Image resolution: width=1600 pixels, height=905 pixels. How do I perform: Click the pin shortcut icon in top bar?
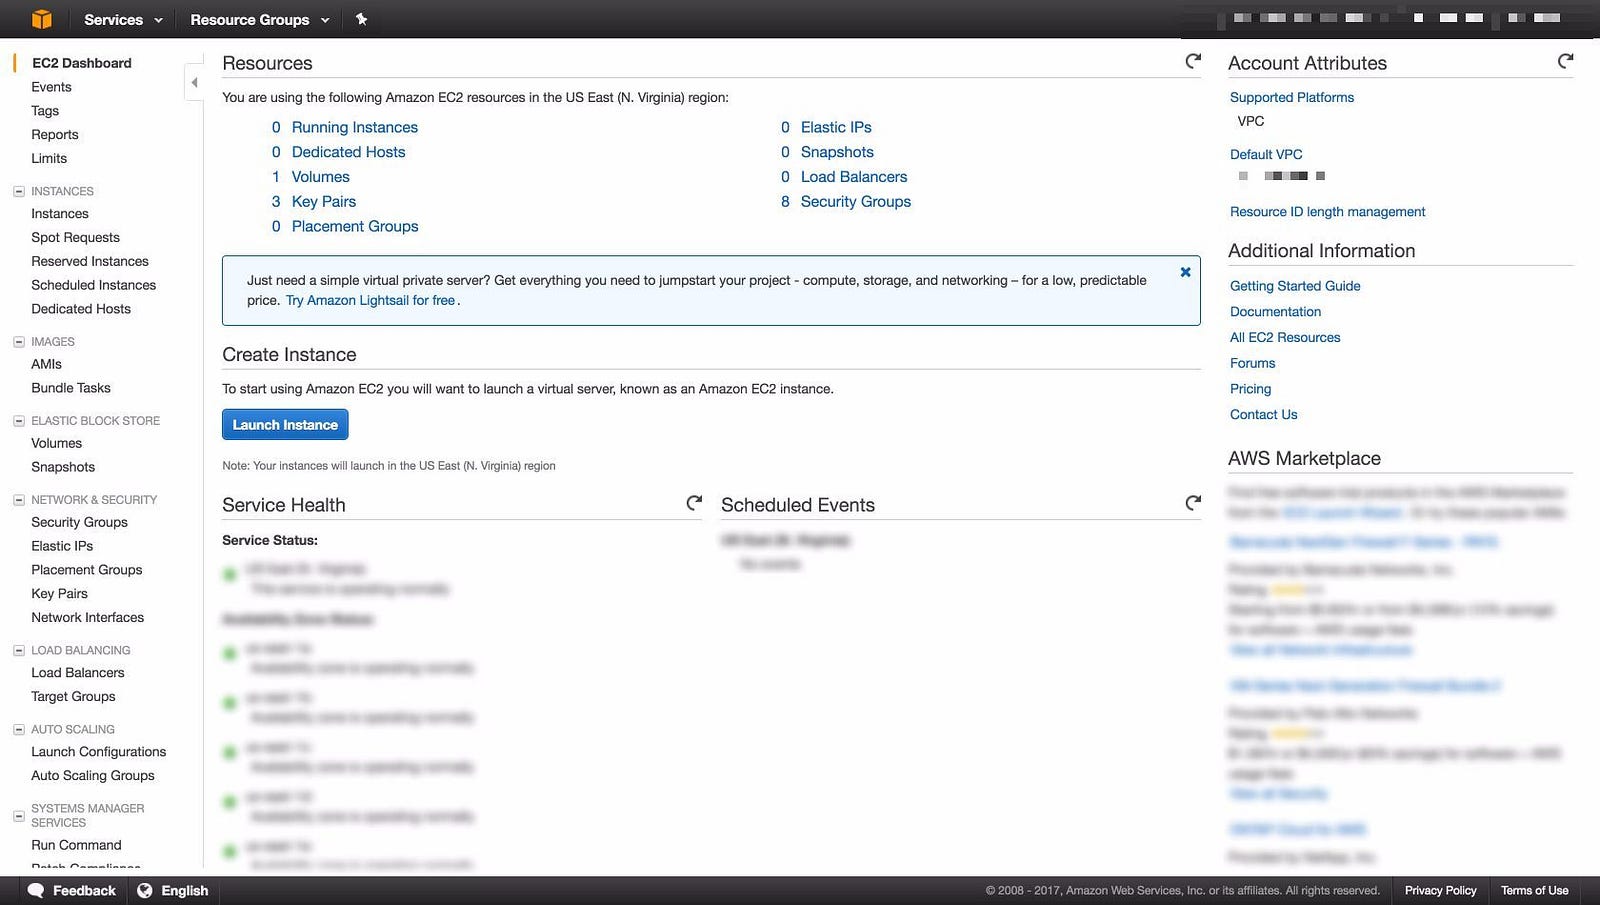coord(362,19)
